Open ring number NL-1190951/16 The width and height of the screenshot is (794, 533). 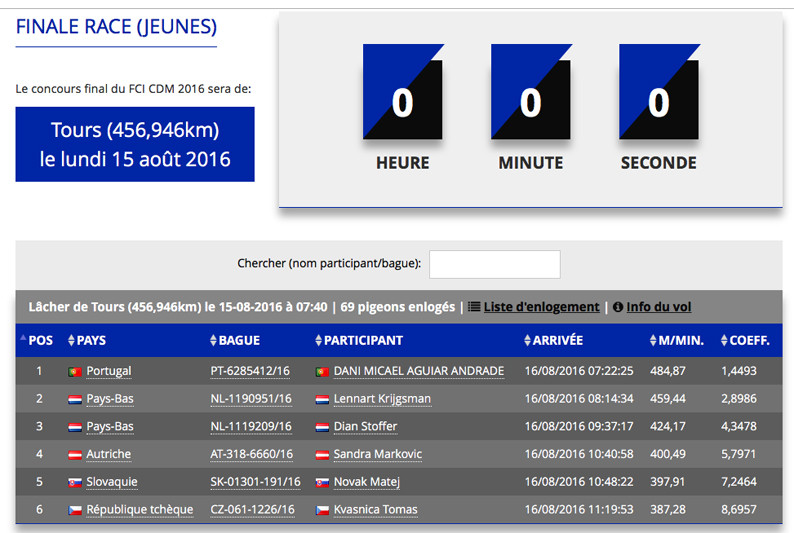click(251, 399)
